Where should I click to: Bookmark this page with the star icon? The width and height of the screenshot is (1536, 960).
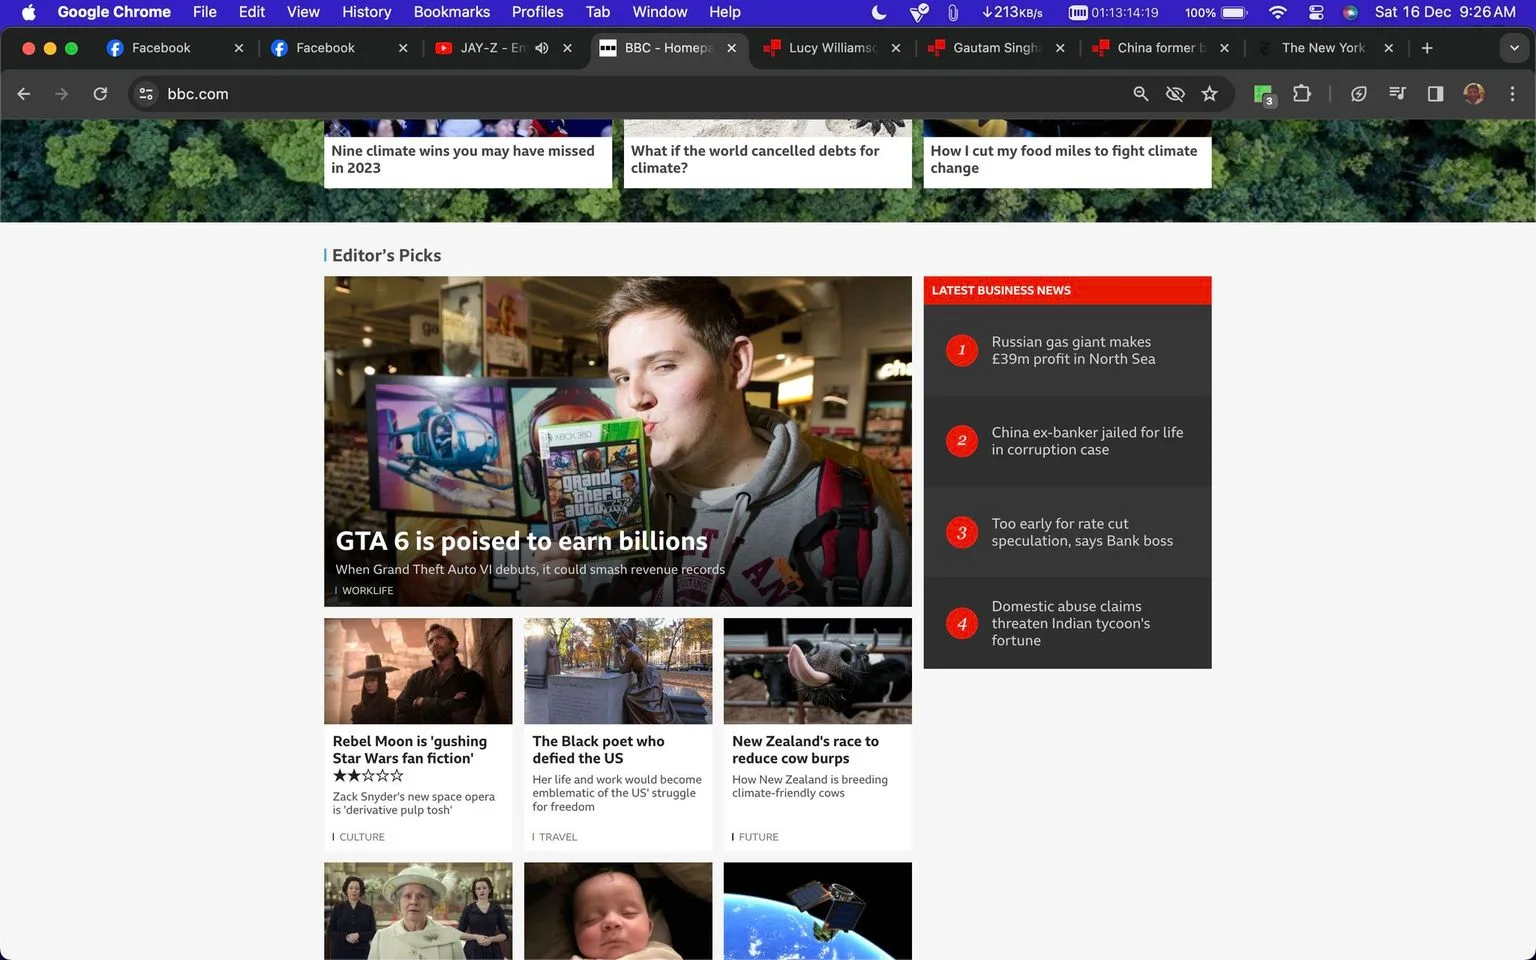pyautogui.click(x=1209, y=93)
